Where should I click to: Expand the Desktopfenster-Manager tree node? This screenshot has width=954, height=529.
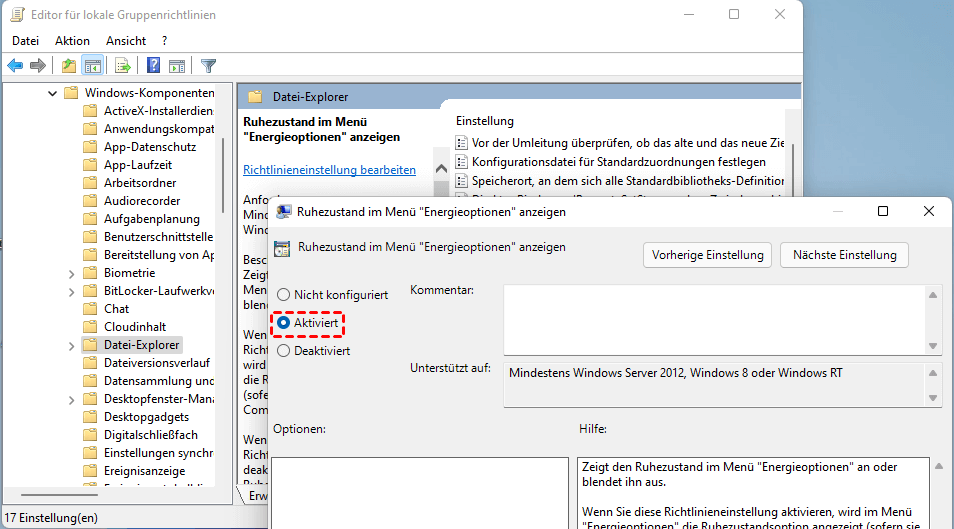pos(71,400)
